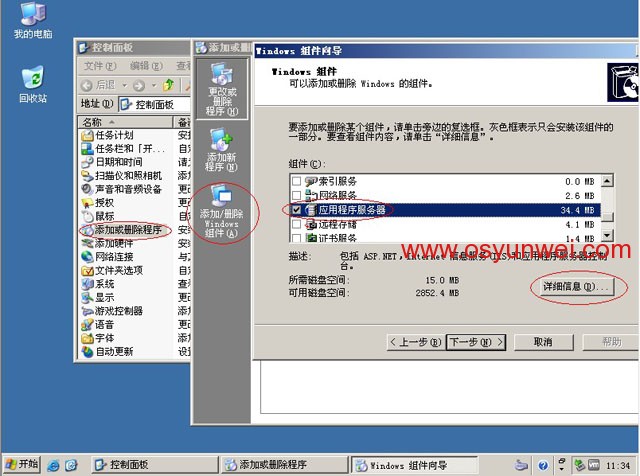Screen dimensions: 640x476
Task: Click 扫描仪和照相机 icon
Action: point(87,176)
